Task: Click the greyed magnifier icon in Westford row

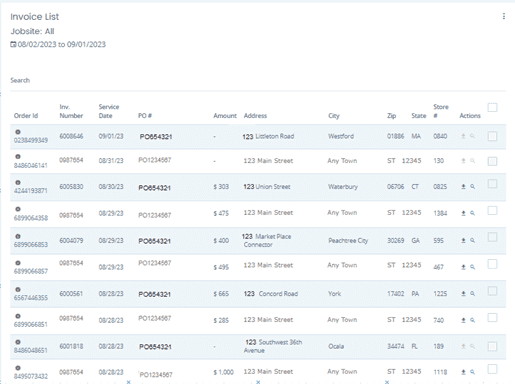Action: 472,136
